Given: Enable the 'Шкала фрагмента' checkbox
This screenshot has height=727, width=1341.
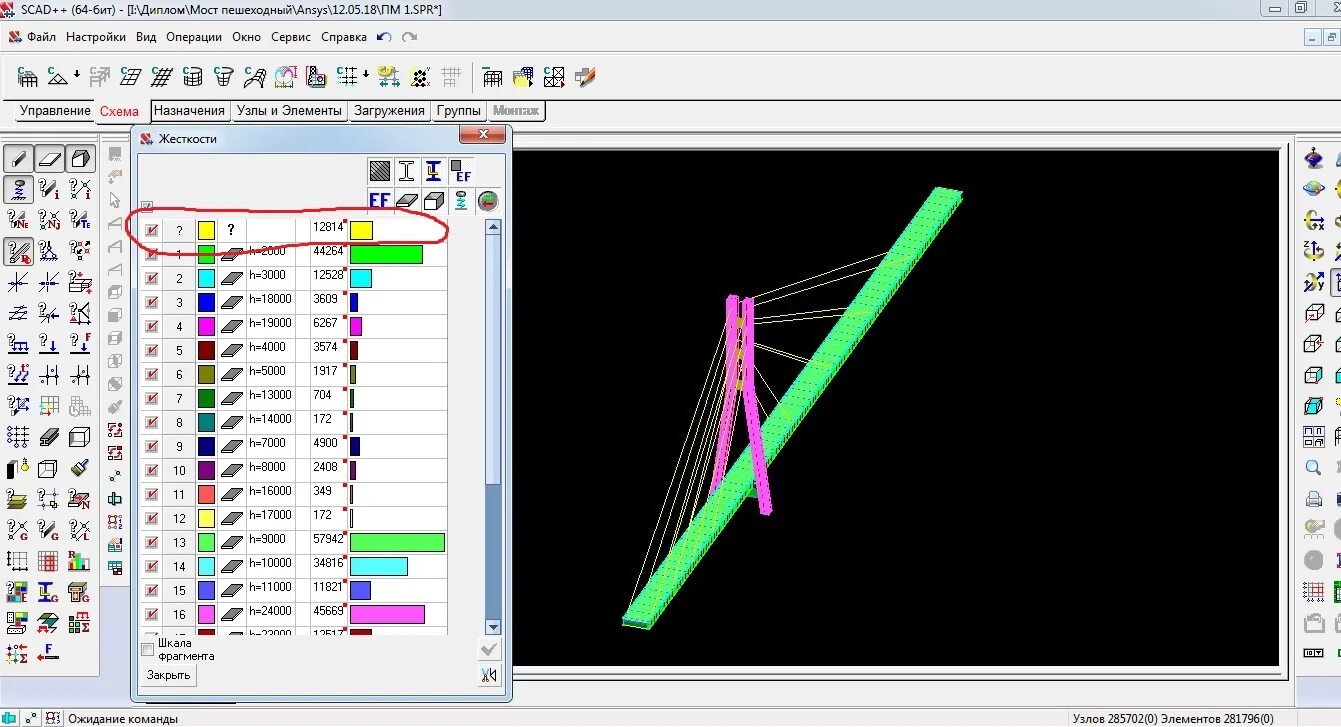Looking at the screenshot, I should [x=148, y=650].
